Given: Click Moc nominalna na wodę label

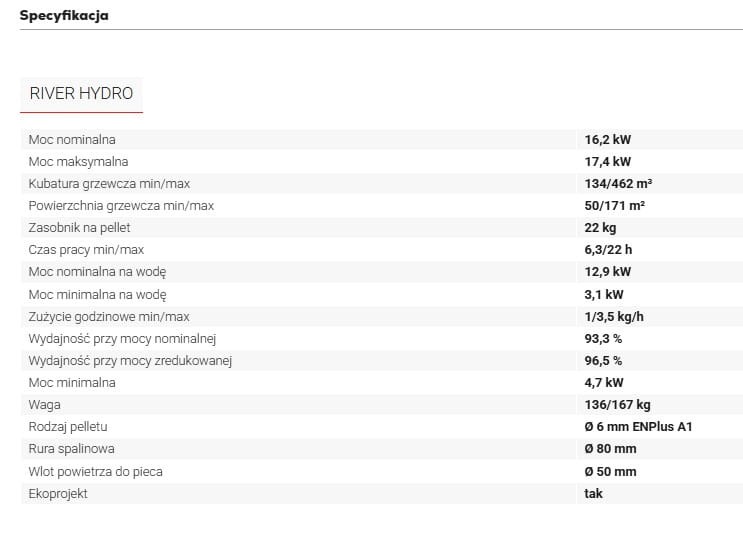Looking at the screenshot, I should [x=97, y=272].
